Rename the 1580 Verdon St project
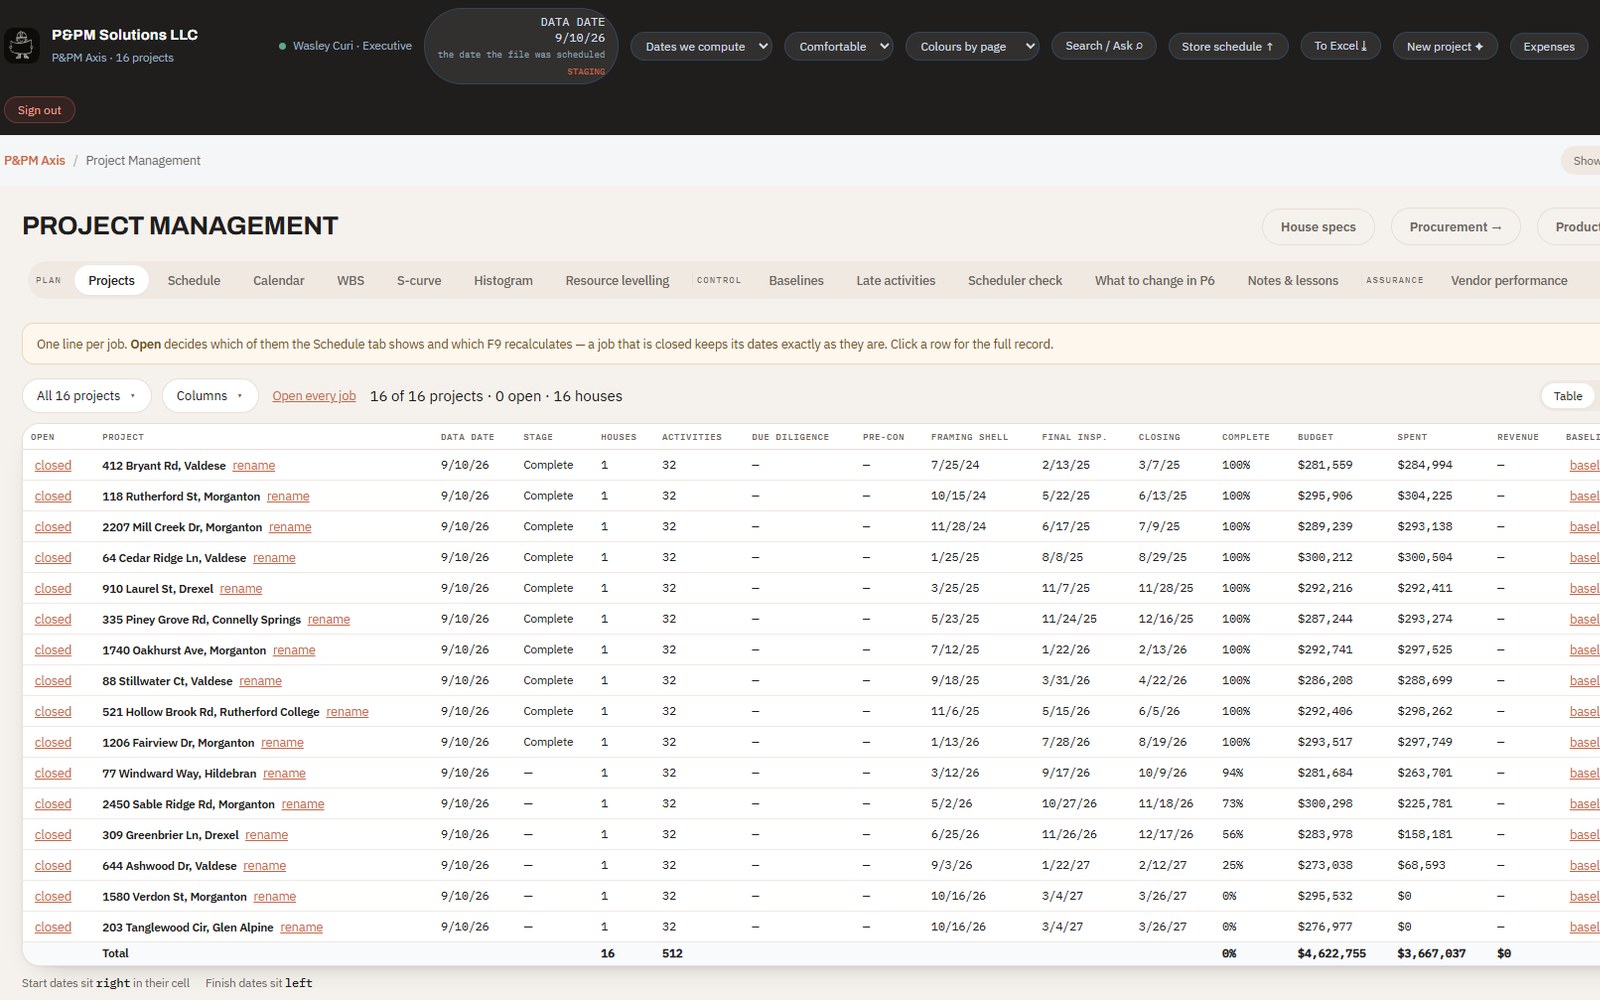1600x1000 pixels. pos(275,897)
